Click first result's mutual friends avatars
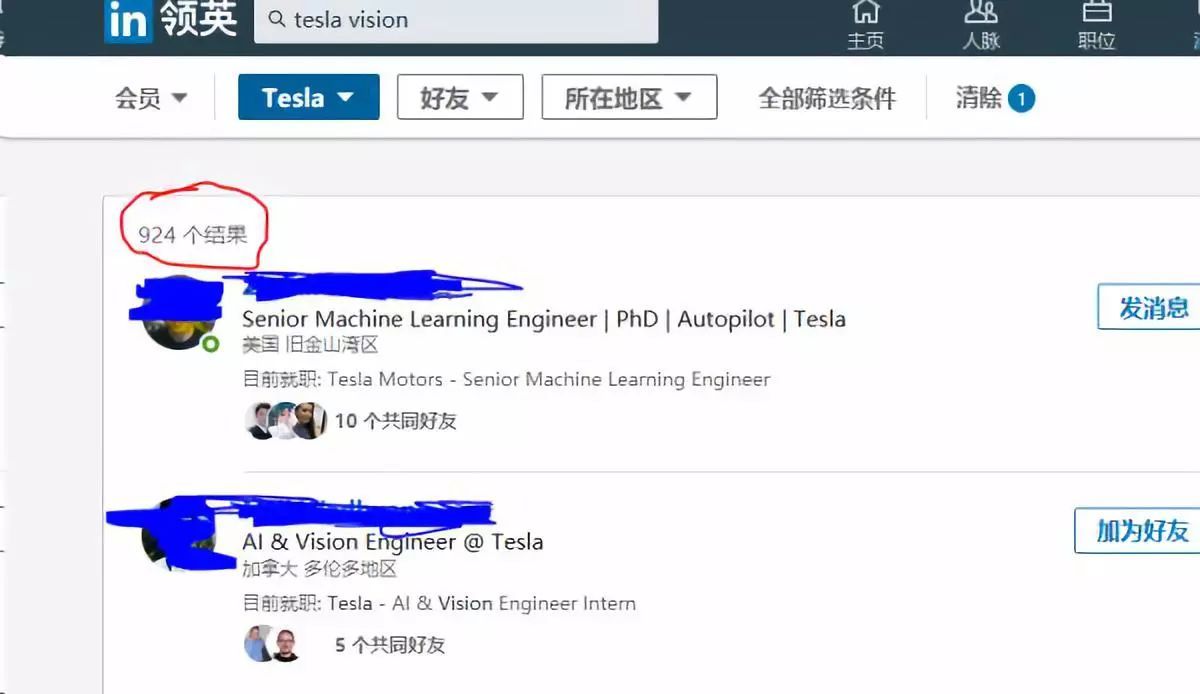The width and height of the screenshot is (1200, 694). 286,421
